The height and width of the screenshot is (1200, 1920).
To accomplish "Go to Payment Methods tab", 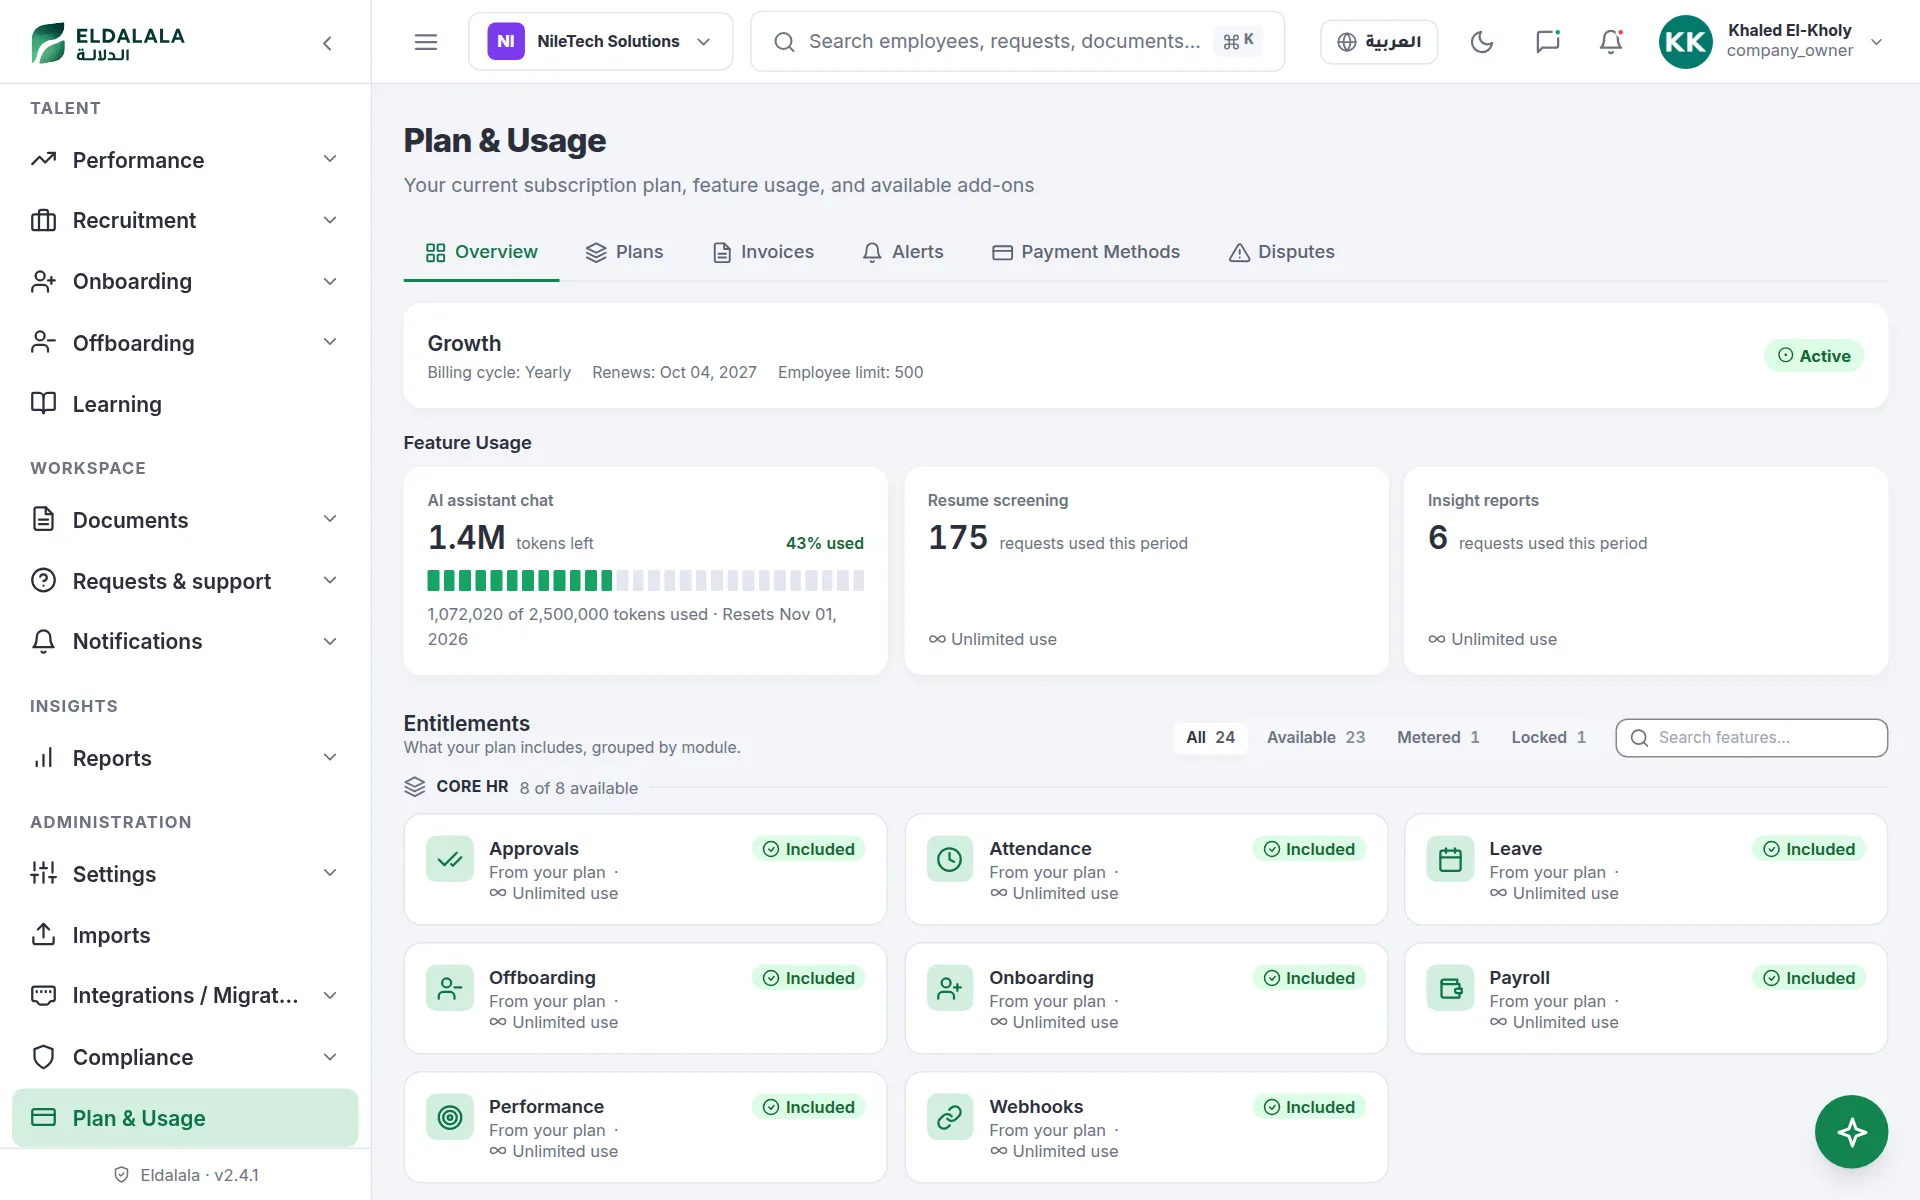I will (x=1086, y=252).
